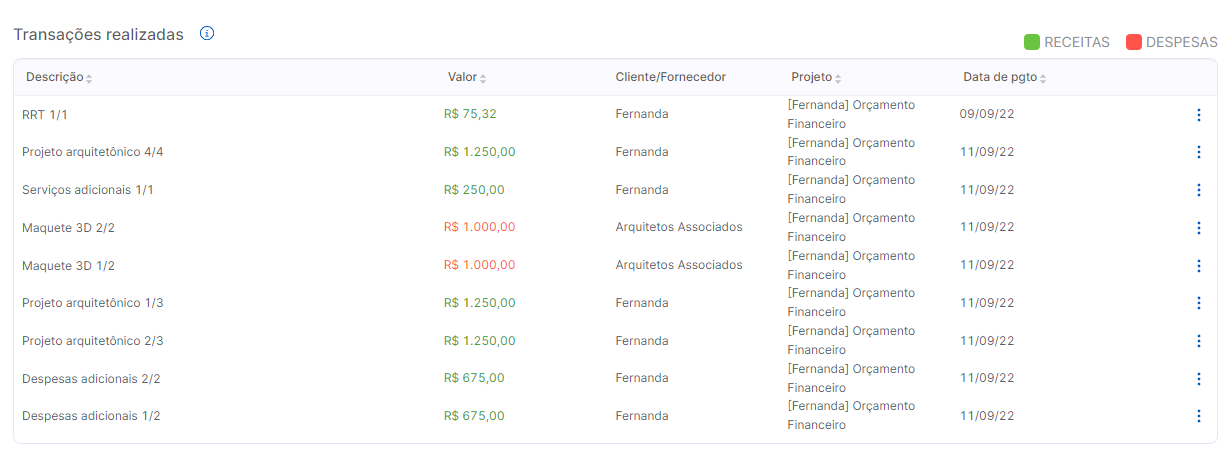Open the three-dot menu for Serviços adicionais 1/1
1230x451 pixels.
tap(1199, 190)
